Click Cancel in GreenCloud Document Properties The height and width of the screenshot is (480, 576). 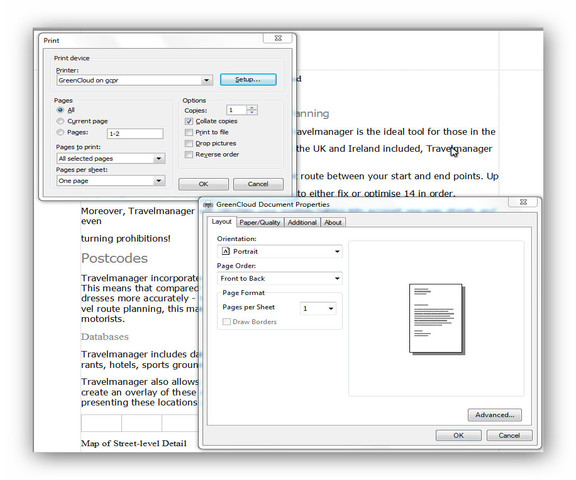509,436
